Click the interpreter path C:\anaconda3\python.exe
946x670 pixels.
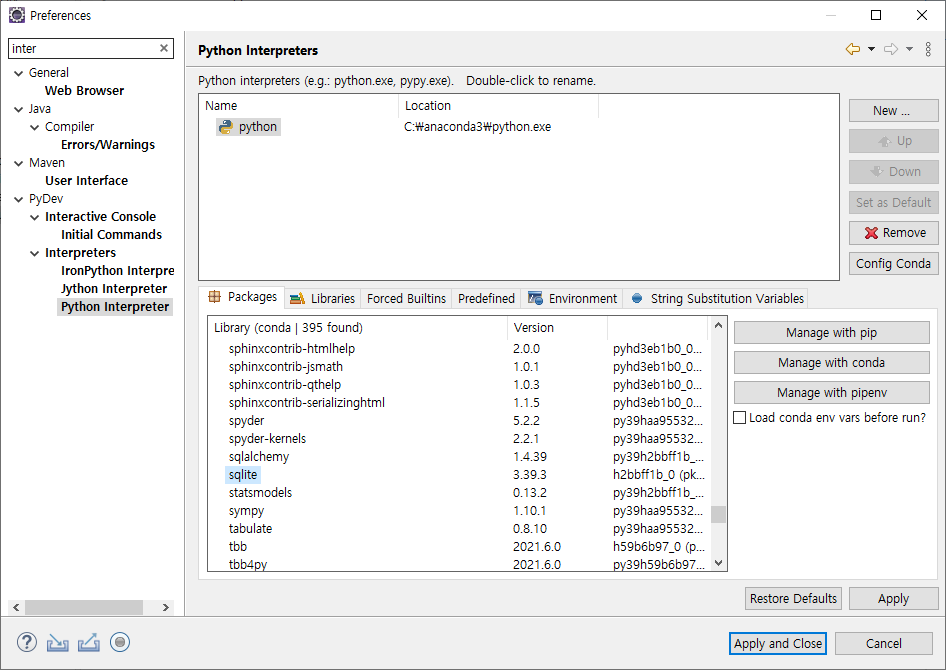(x=477, y=127)
